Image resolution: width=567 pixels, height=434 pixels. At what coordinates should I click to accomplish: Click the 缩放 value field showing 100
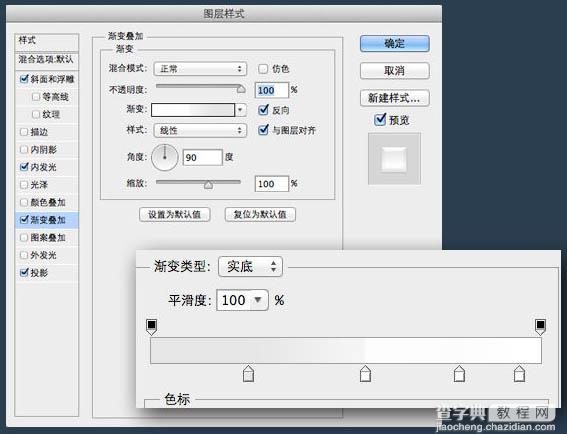272,184
